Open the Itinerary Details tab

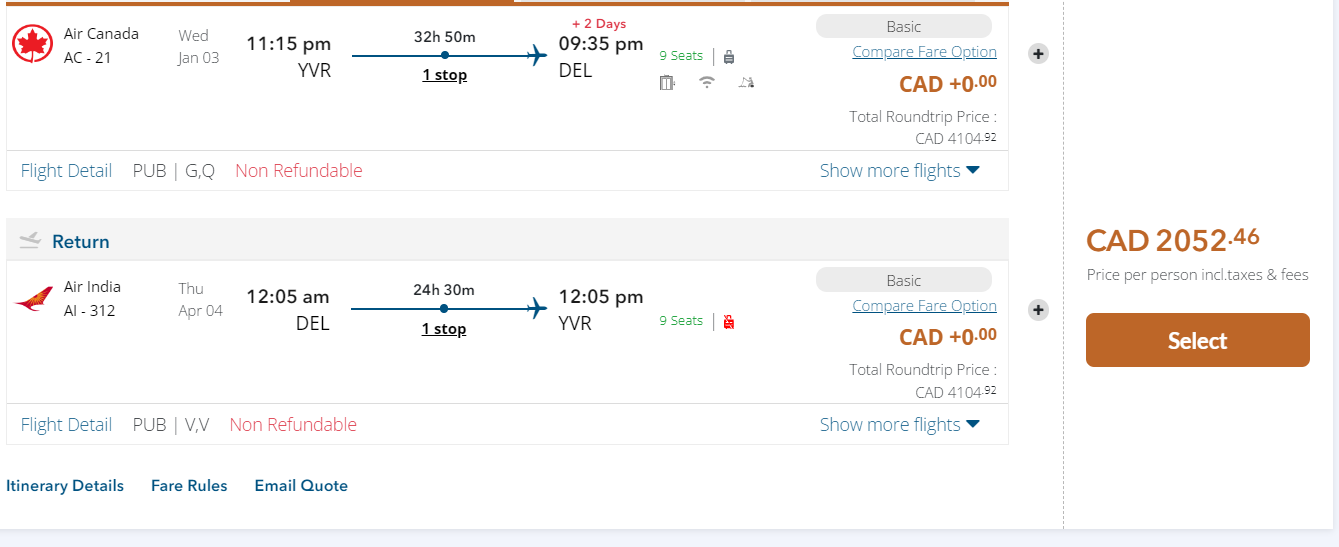tap(65, 486)
